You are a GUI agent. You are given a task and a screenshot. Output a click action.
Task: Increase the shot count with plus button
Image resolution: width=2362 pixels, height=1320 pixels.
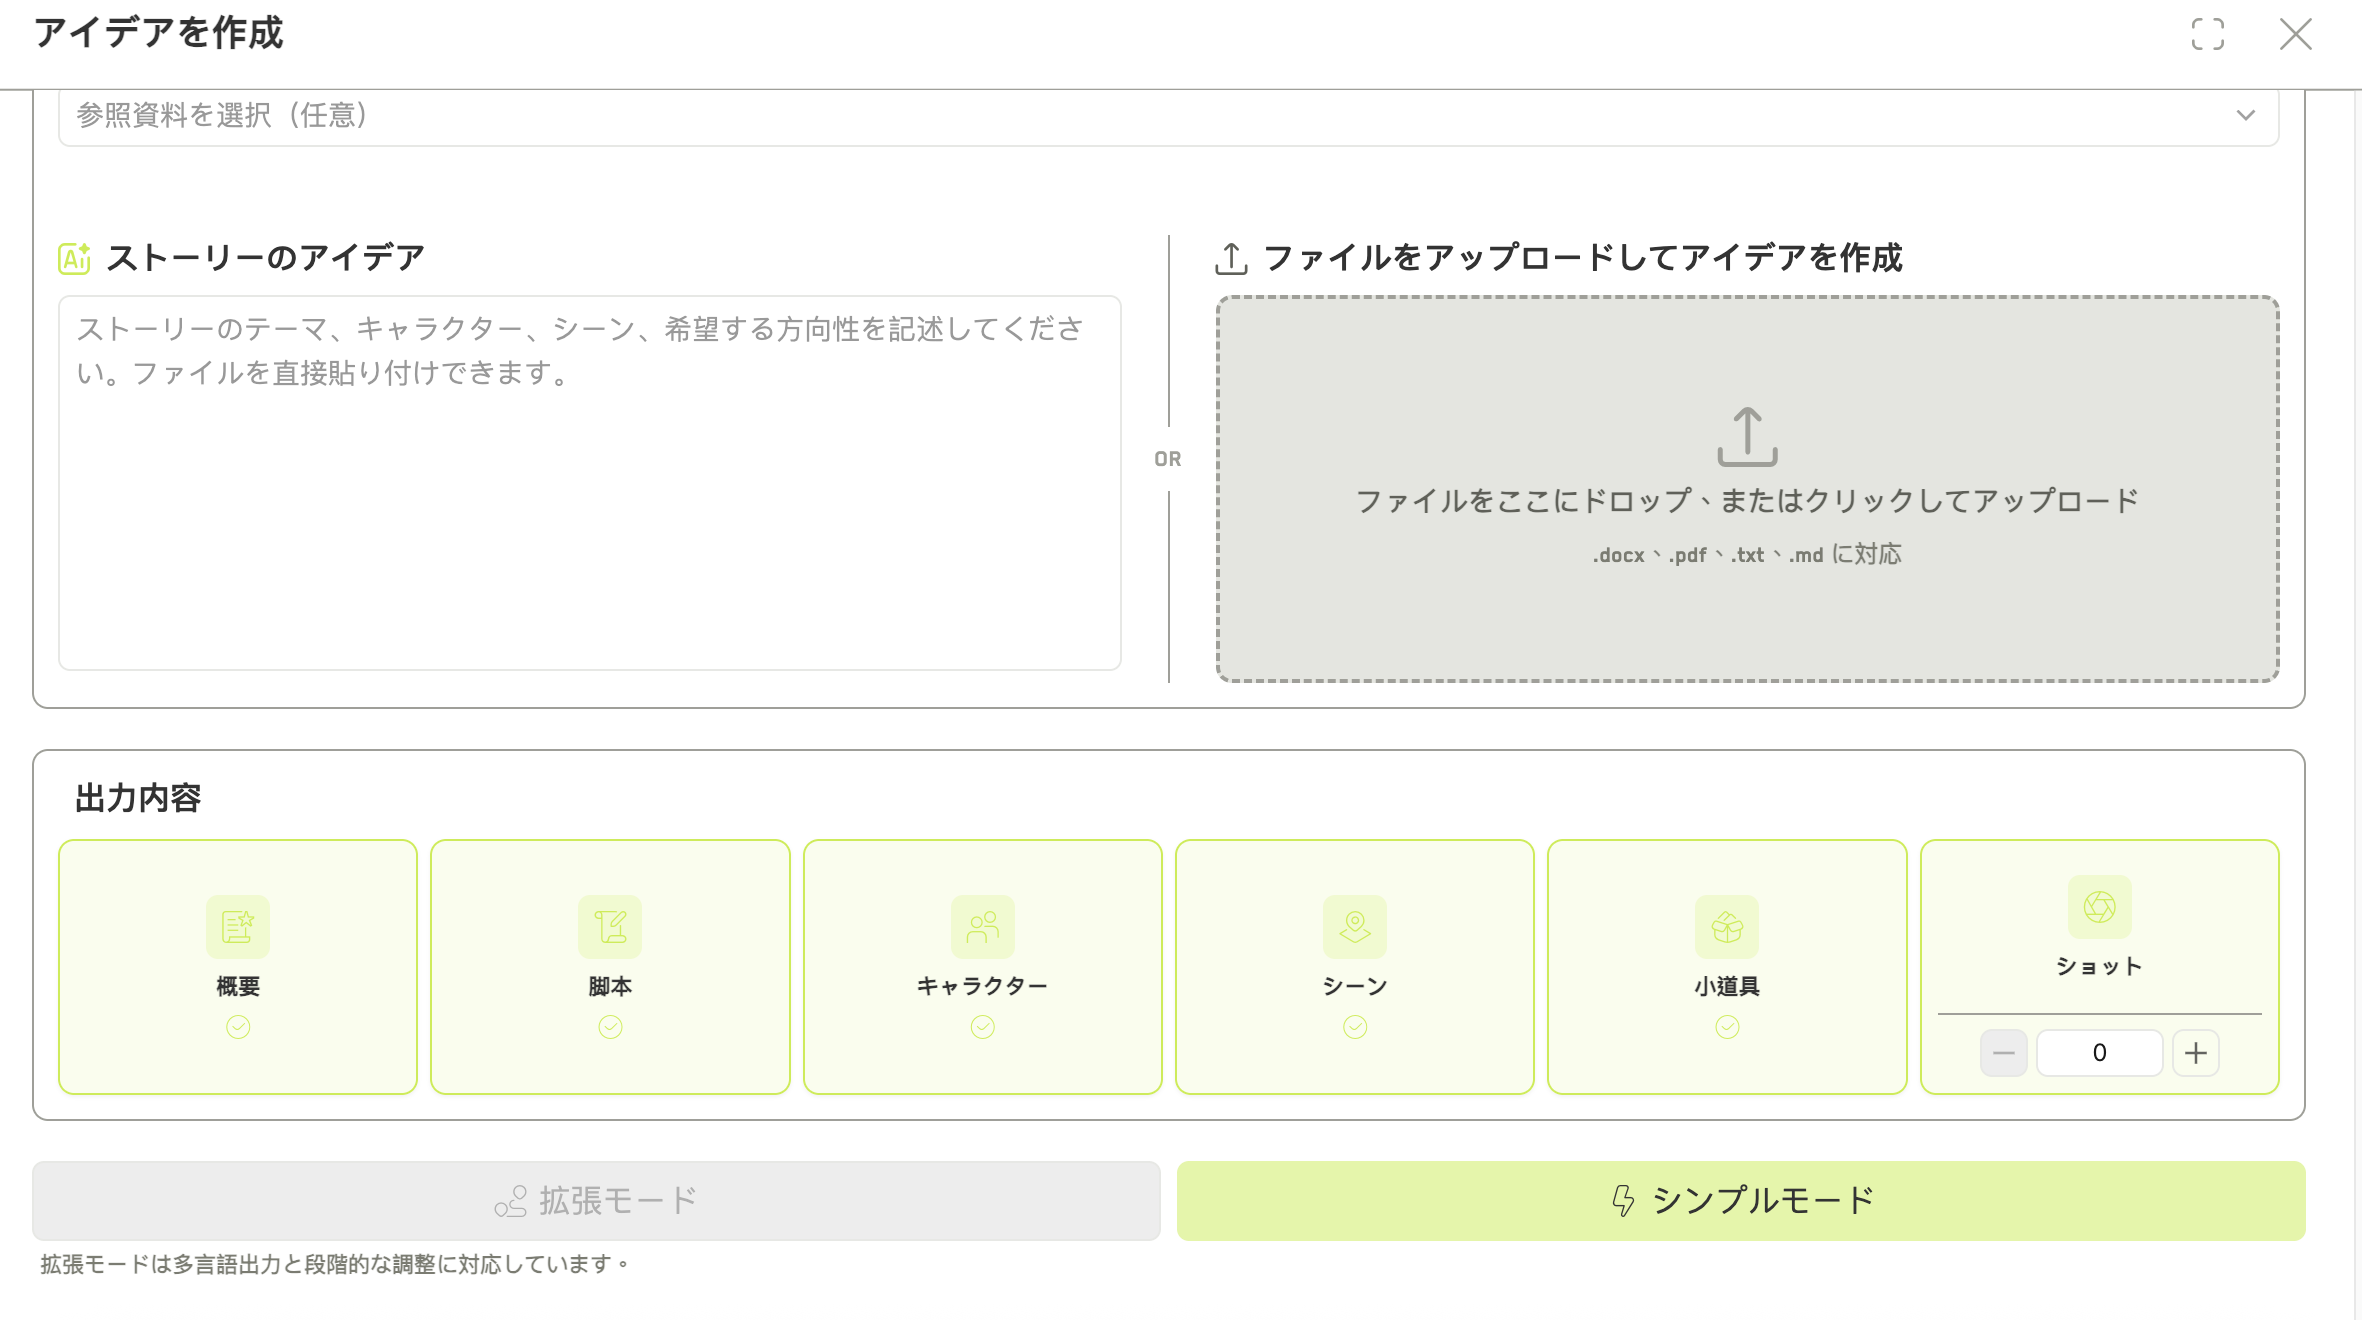[2196, 1053]
